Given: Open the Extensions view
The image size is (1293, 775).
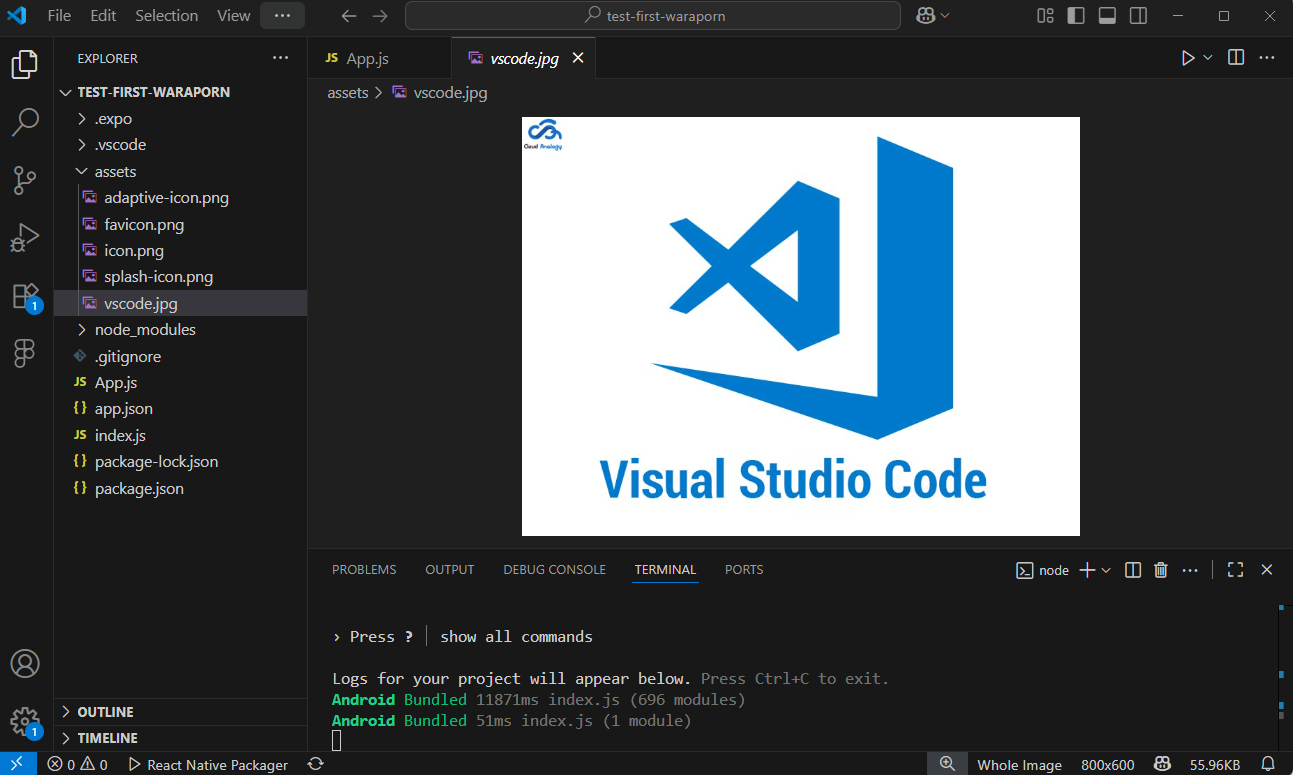Looking at the screenshot, I should (x=25, y=296).
